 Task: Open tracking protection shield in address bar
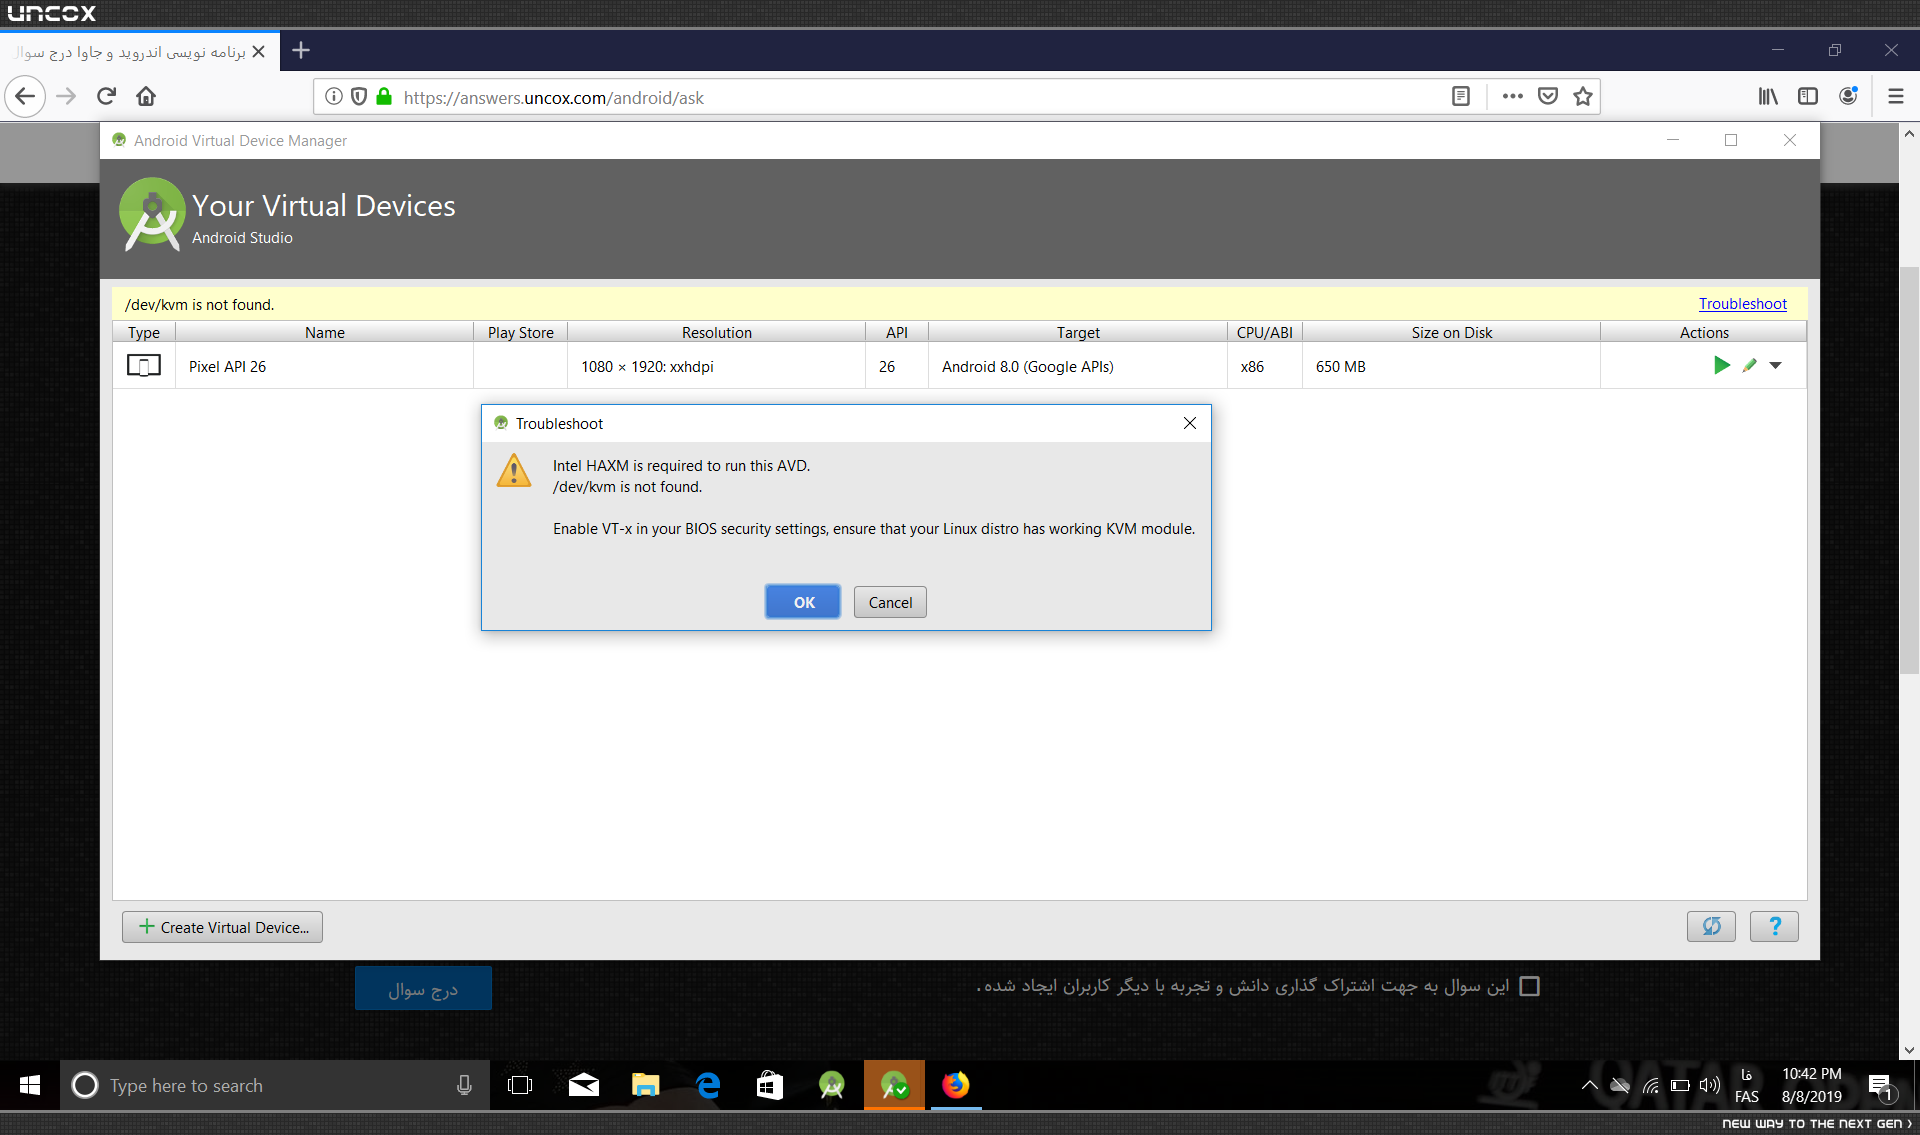[x=358, y=97]
